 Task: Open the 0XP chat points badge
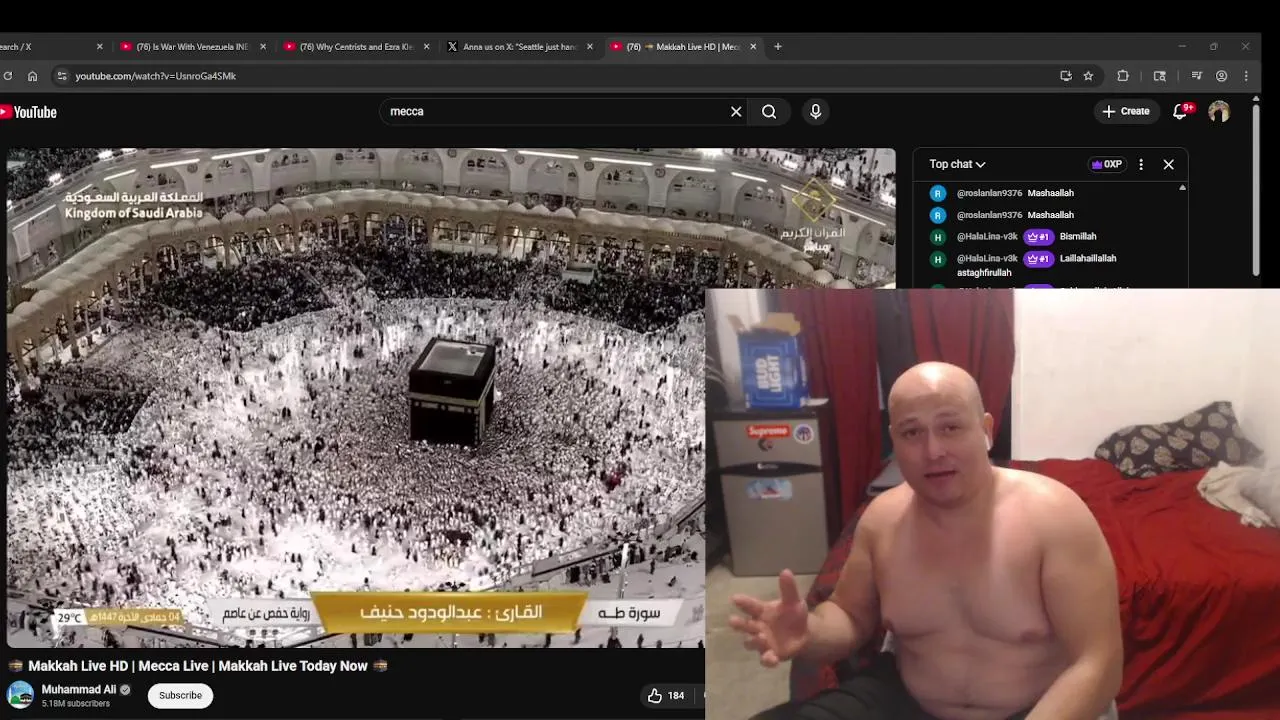[1106, 164]
